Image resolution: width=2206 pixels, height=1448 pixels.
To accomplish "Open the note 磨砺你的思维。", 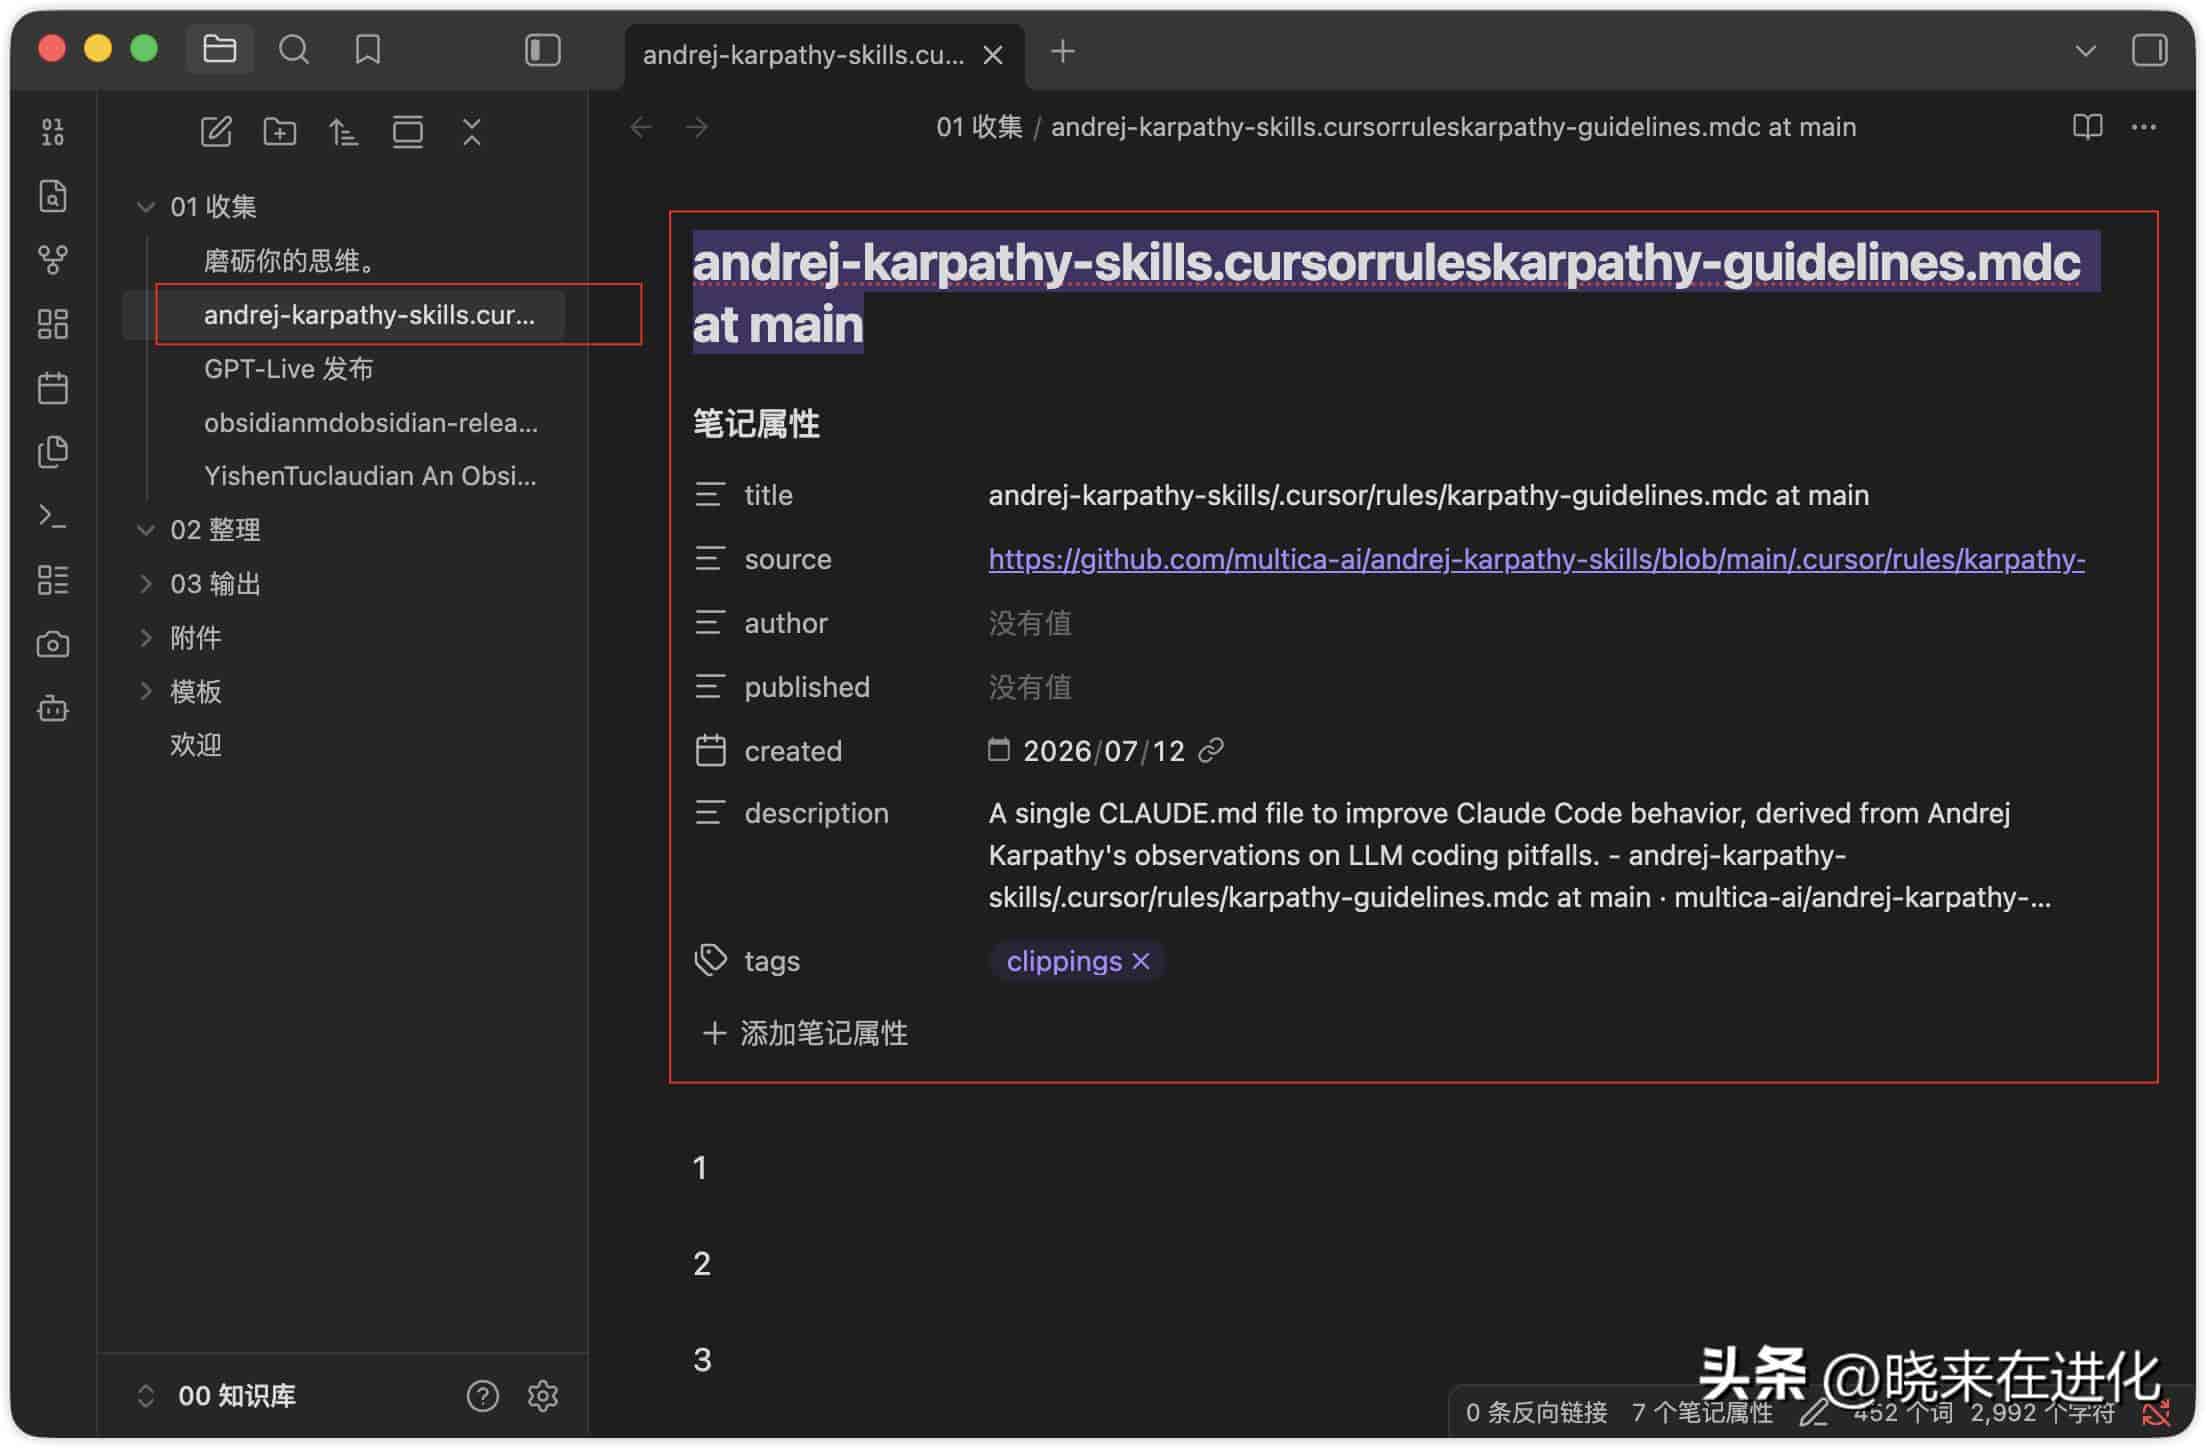I will (290, 261).
